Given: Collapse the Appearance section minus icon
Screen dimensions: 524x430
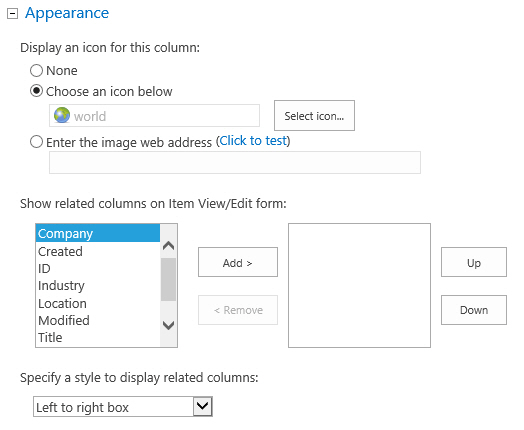Looking at the screenshot, I should [12, 14].
